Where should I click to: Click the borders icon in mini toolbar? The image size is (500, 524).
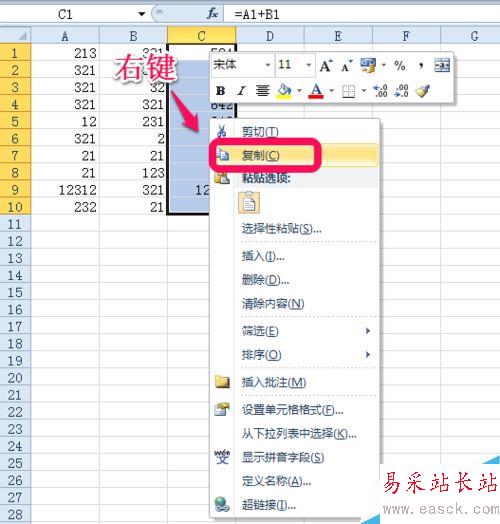[348, 91]
